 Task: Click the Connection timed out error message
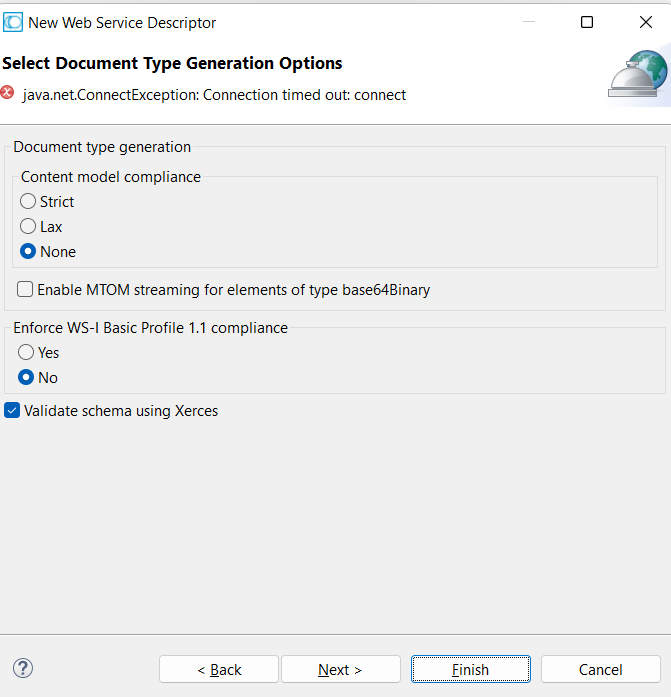point(214,95)
